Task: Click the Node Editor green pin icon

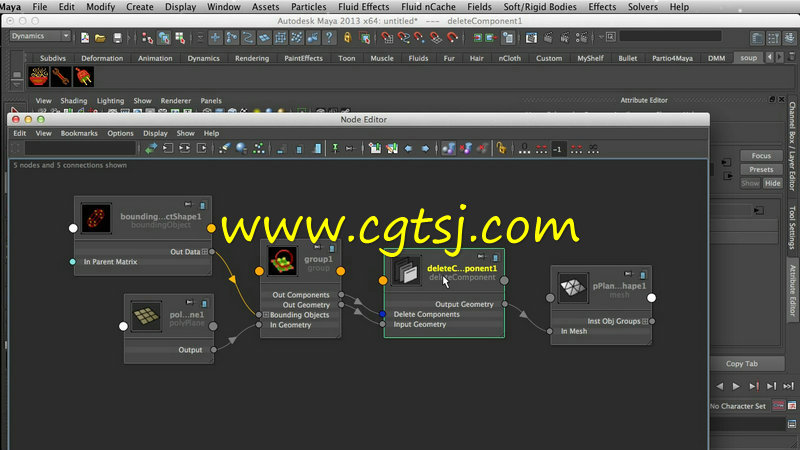Action: pyautogui.click(x=335, y=148)
